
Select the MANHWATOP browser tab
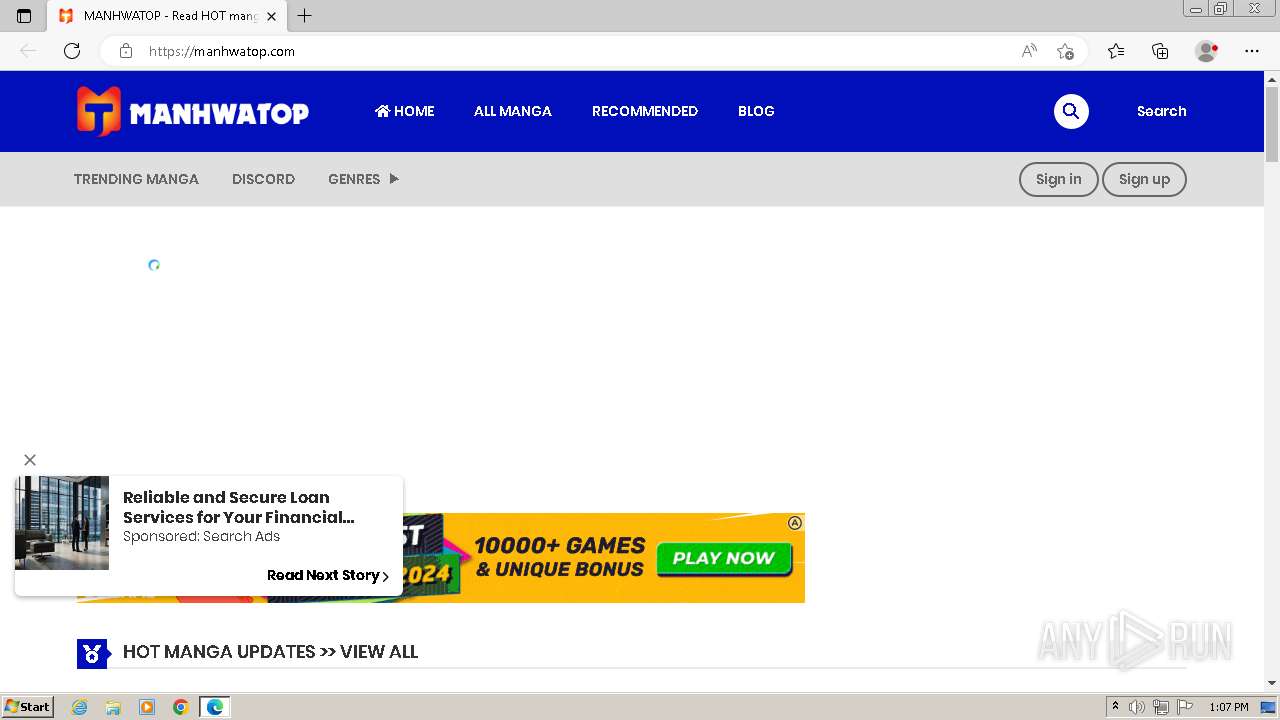pos(166,16)
